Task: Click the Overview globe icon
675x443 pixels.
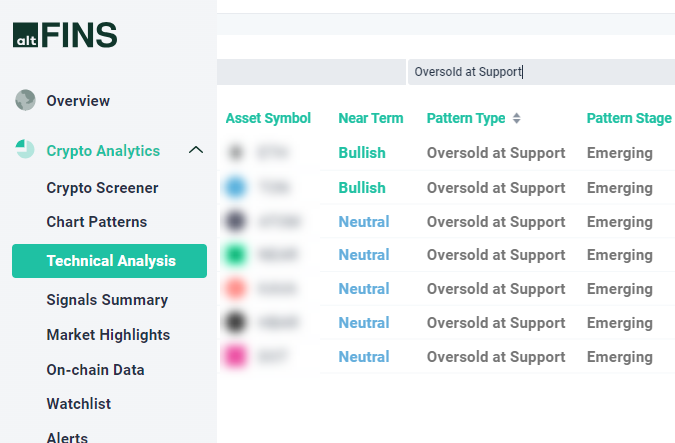Action: 25,100
